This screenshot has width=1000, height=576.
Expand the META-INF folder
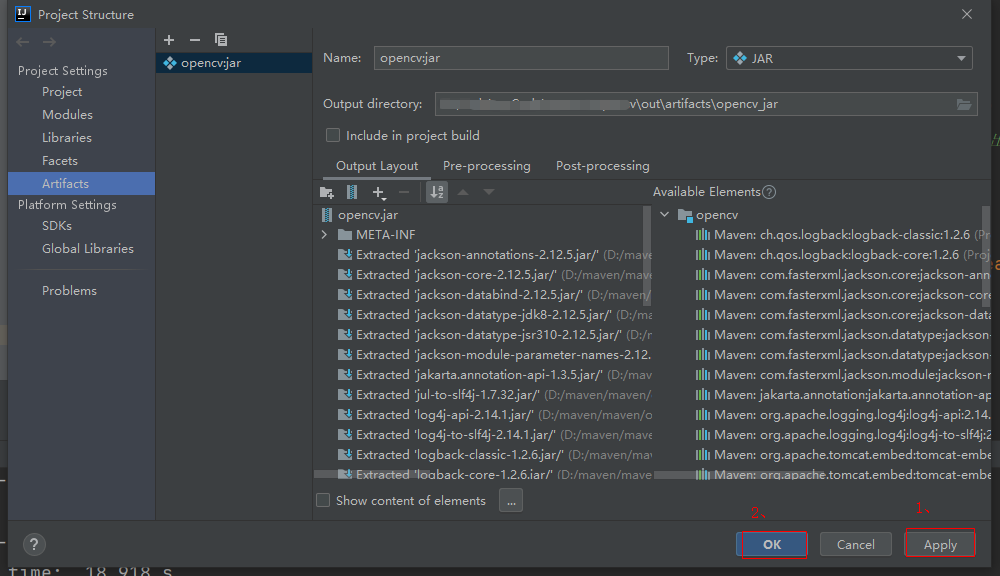pos(324,235)
